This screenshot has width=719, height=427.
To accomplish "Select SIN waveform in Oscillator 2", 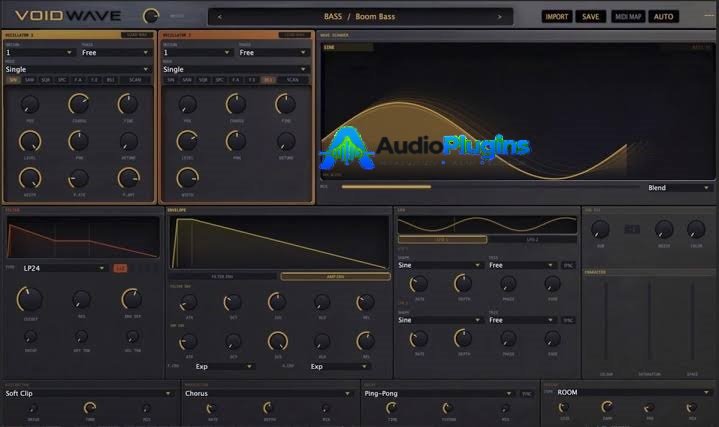I will click(x=171, y=80).
